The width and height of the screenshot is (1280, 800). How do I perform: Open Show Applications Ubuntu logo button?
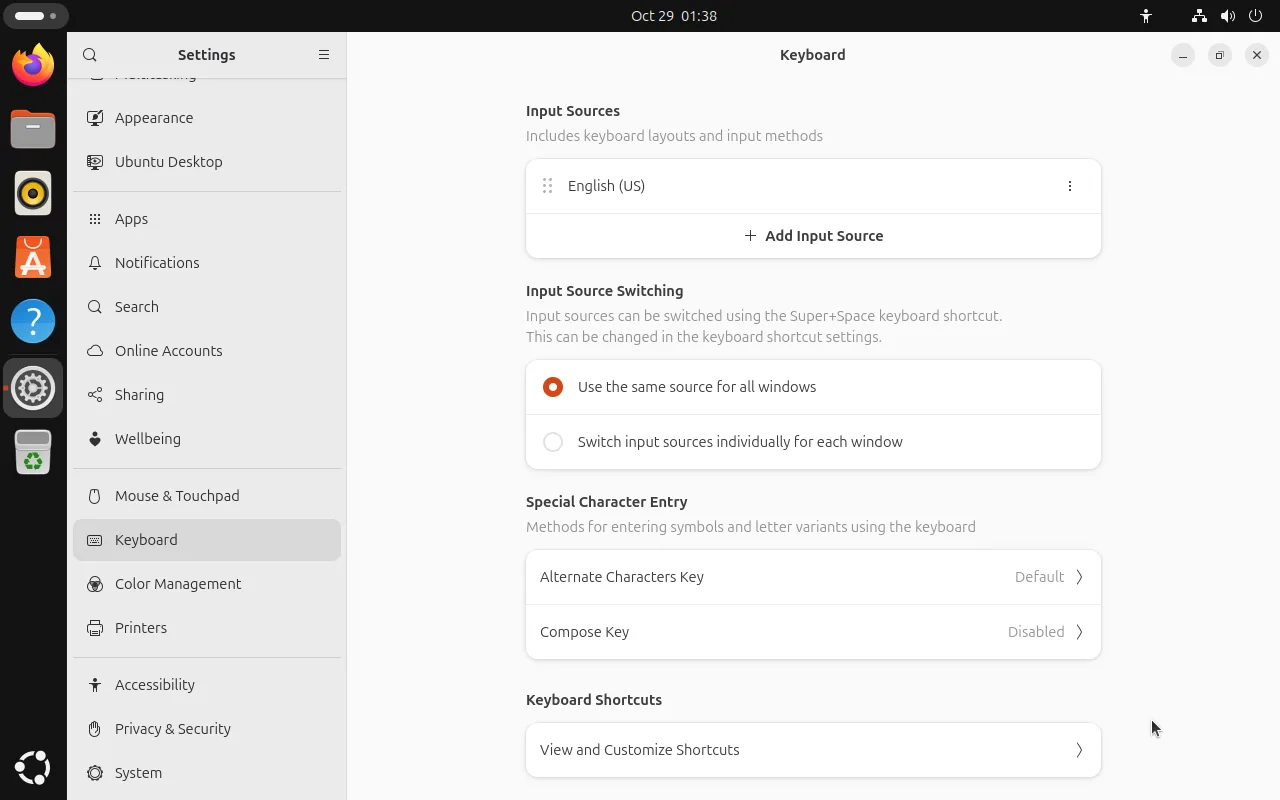tap(33, 768)
